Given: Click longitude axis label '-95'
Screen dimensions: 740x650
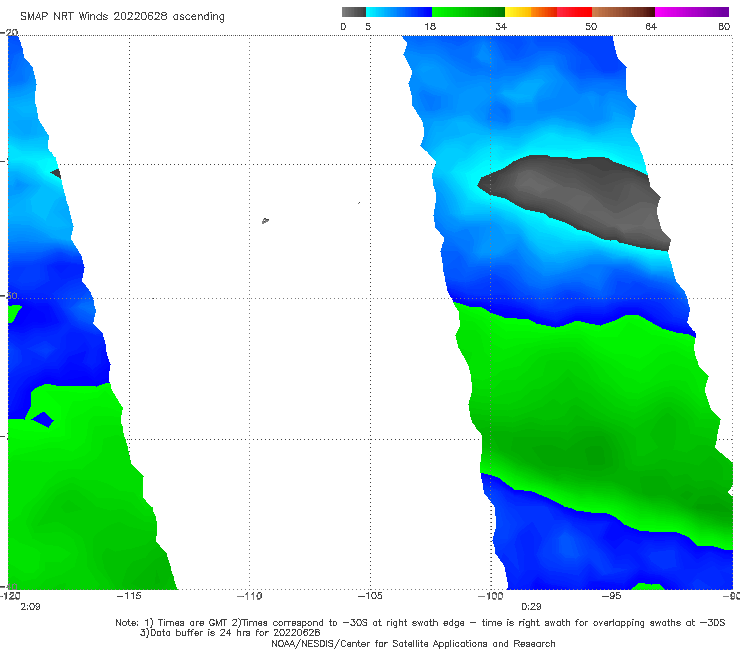Looking at the screenshot, I should [611, 596].
